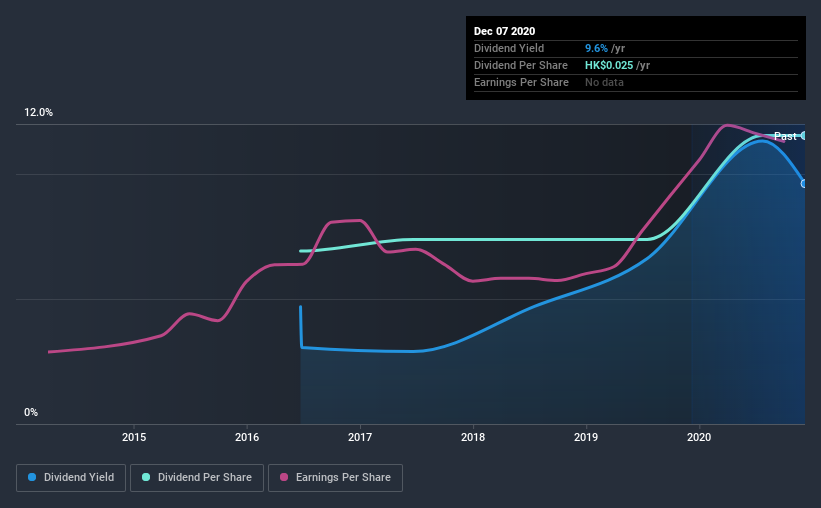Select the 2019 x-axis label

[586, 437]
